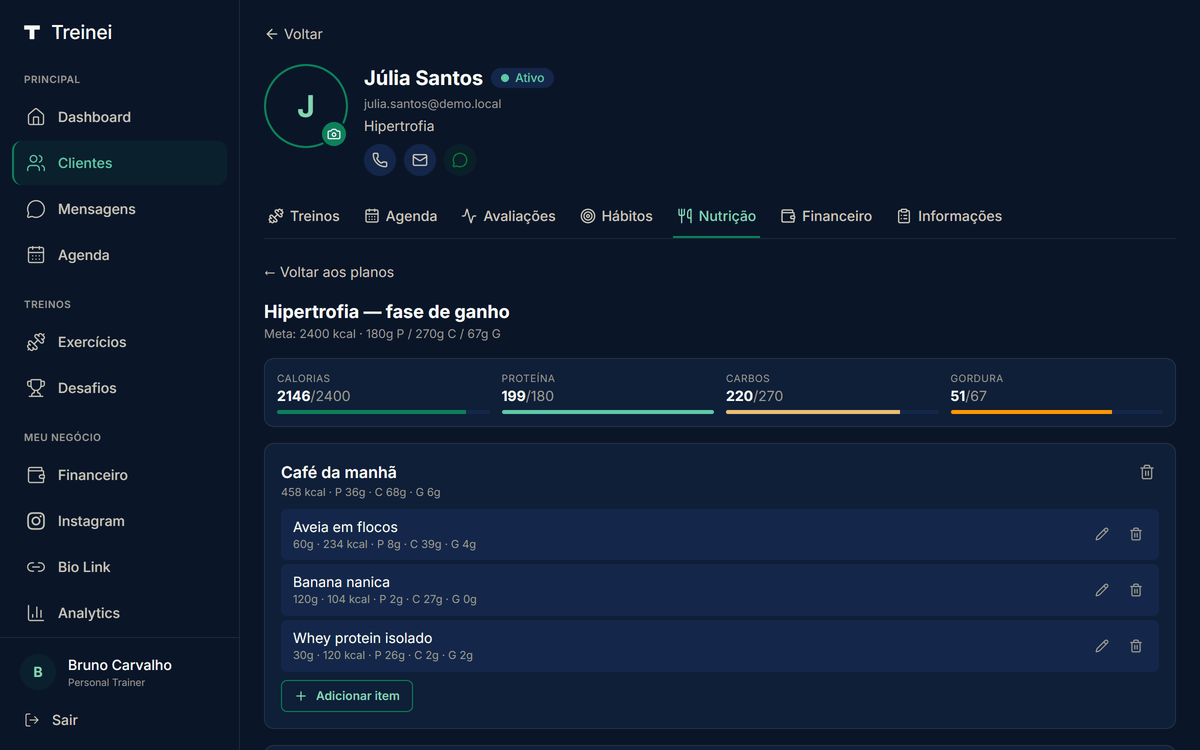Click the Whey protein isolado name
Screen dimensions: 1200x750
[363, 638]
